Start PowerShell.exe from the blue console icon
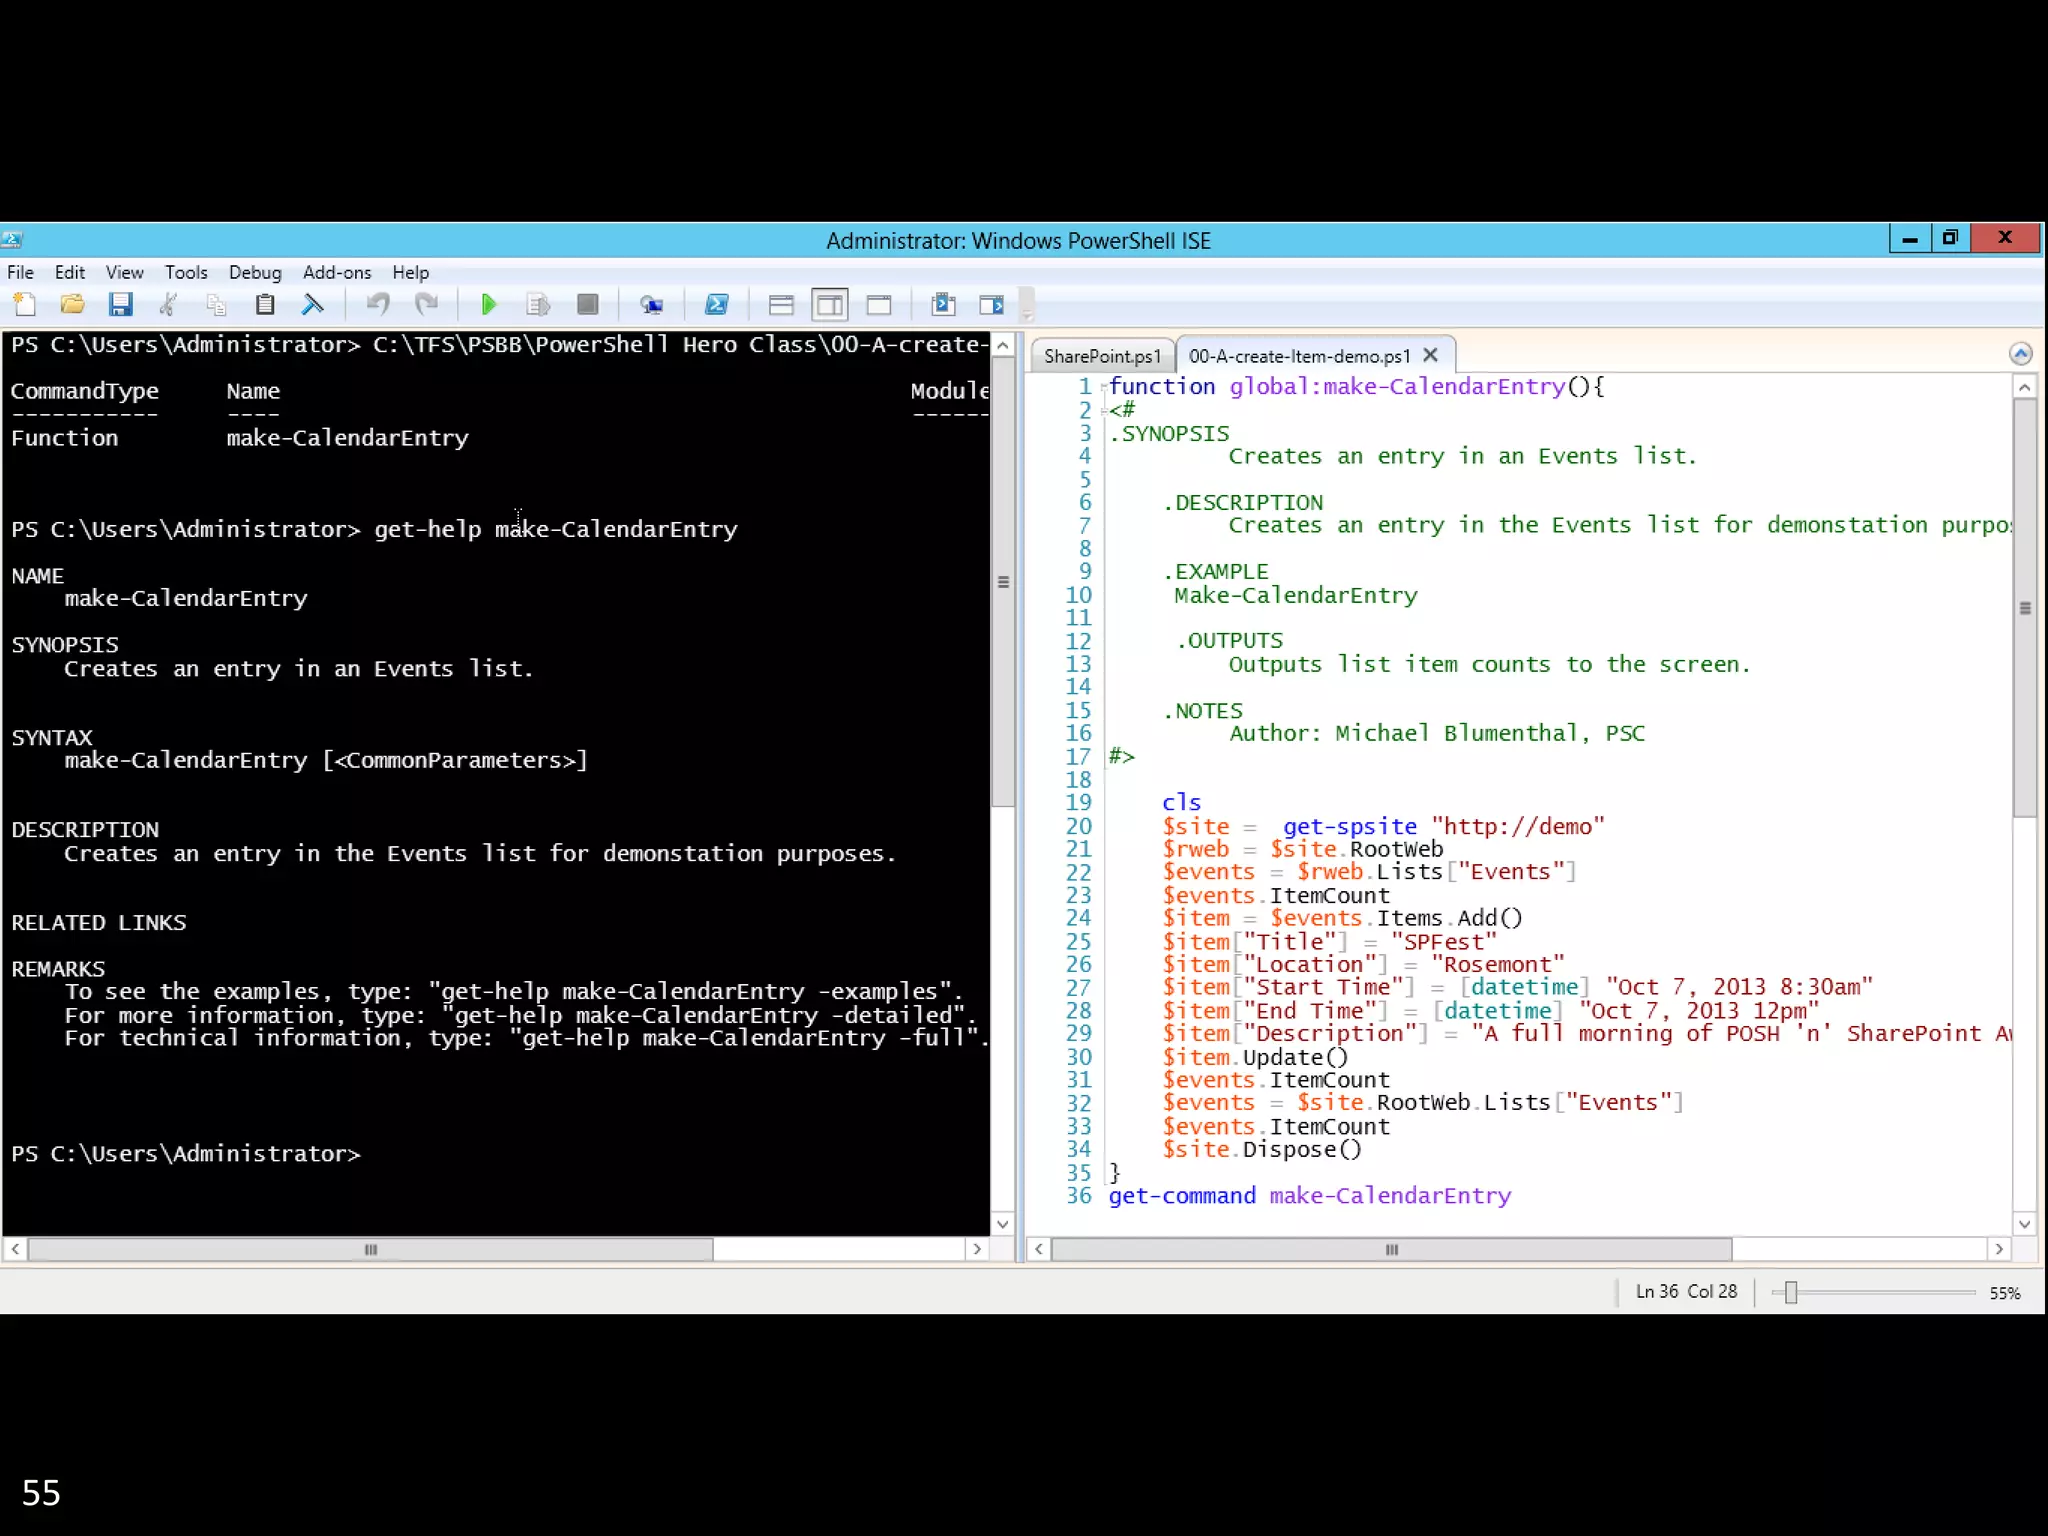The image size is (2048, 1536). (717, 304)
